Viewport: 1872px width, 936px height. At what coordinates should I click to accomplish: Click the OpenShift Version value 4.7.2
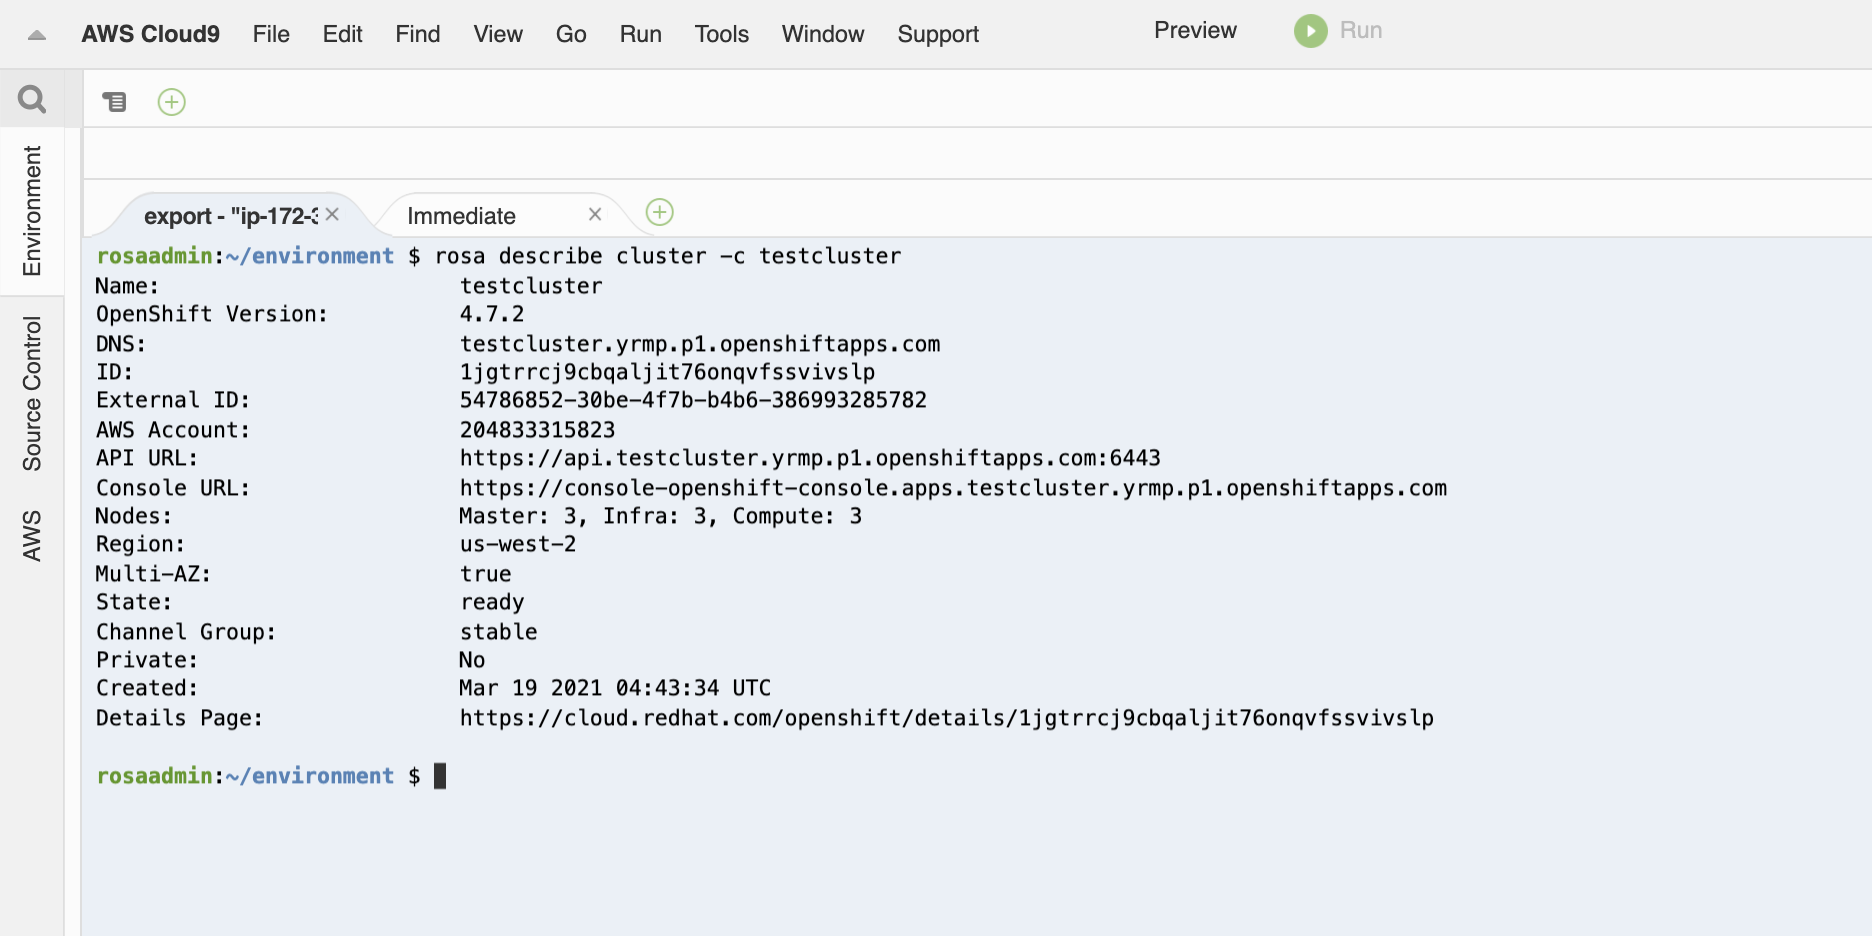pos(491,314)
